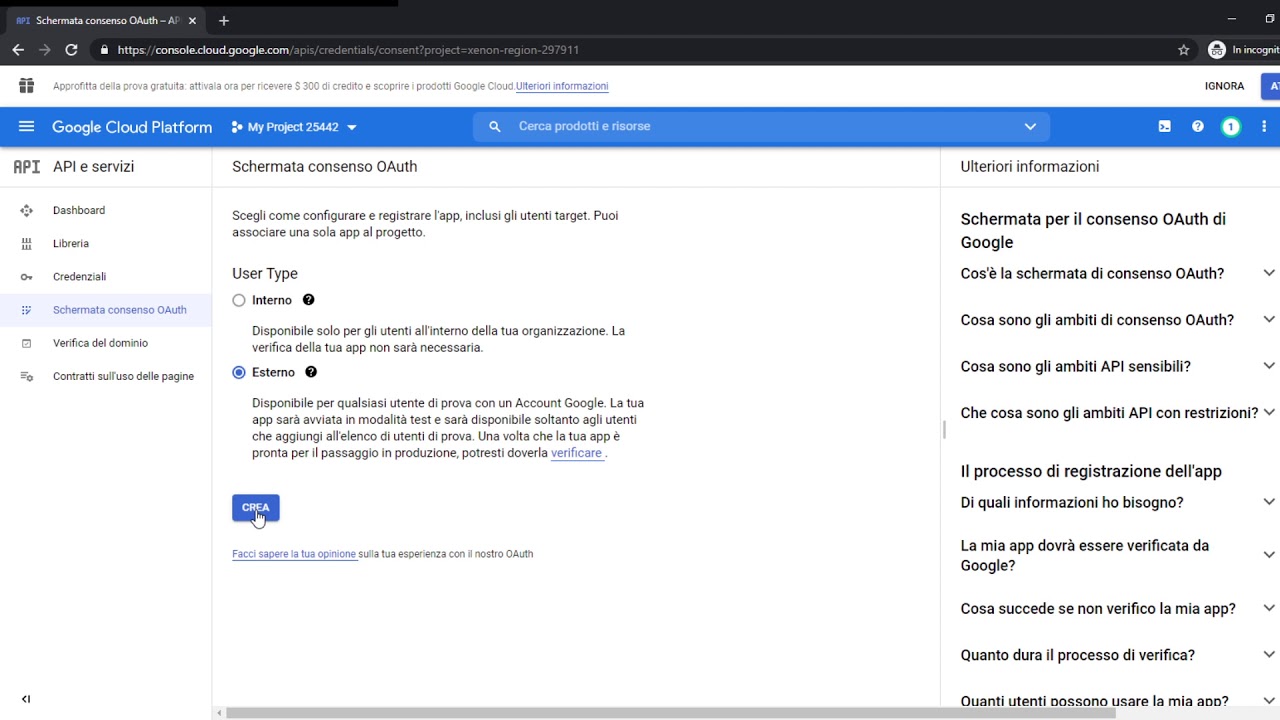1280x720 pixels.
Task: Go back with the browser back arrow
Action: tap(18, 50)
